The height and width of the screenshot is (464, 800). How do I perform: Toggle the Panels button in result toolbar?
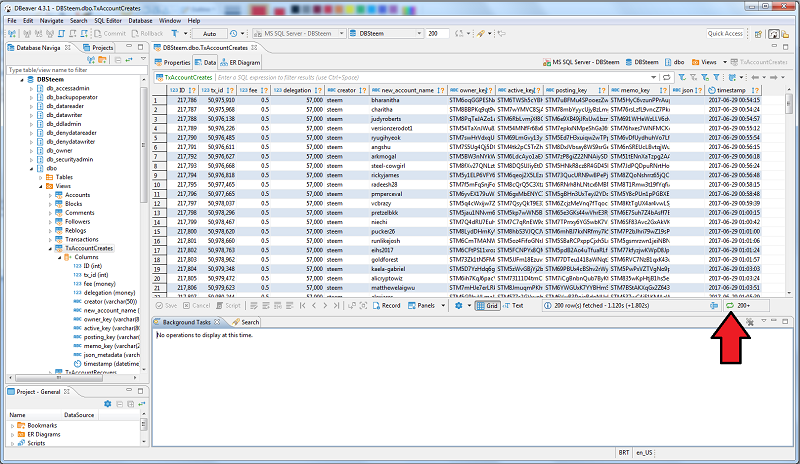[x=421, y=306]
